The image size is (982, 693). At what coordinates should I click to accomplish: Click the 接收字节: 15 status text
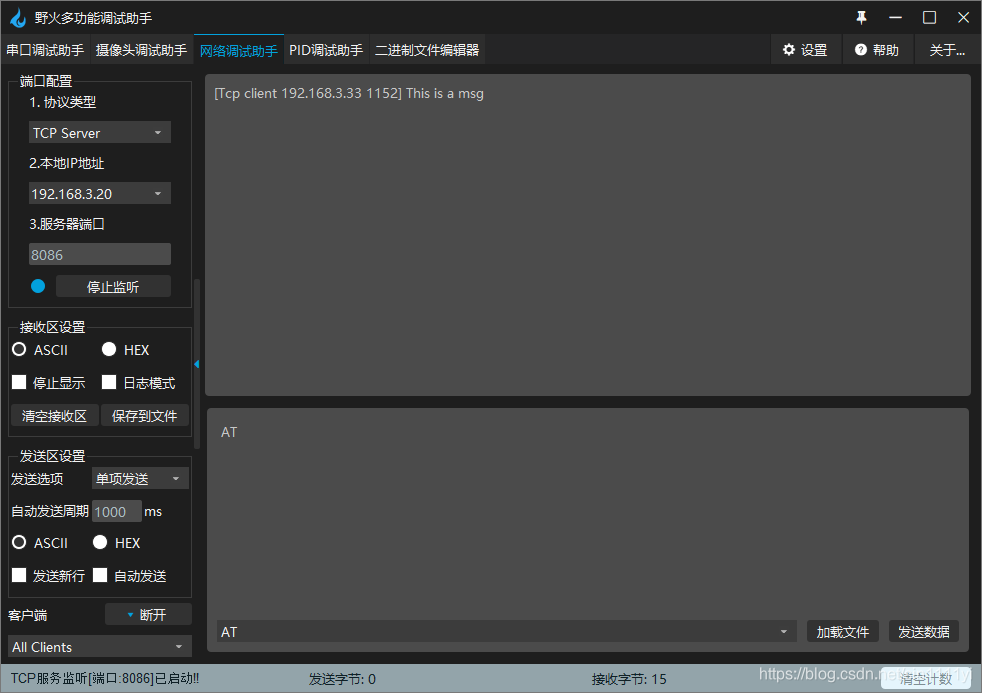point(629,679)
